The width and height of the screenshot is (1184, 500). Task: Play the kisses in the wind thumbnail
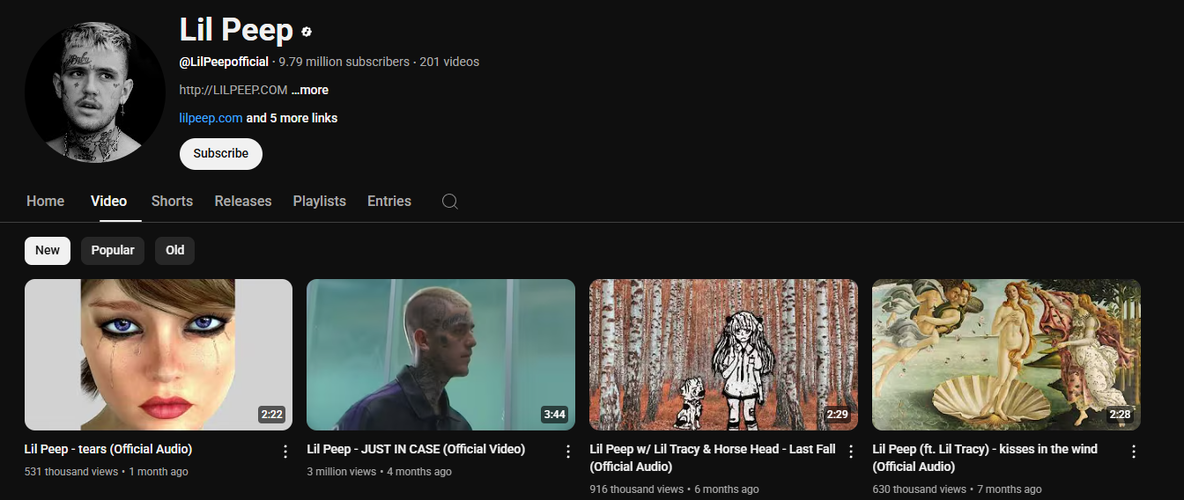click(1006, 354)
